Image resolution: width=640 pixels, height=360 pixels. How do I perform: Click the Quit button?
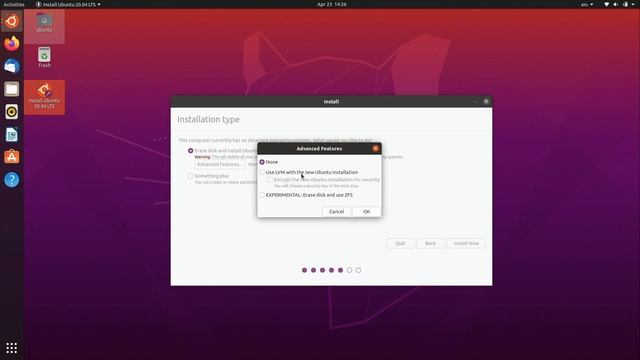[x=400, y=243]
